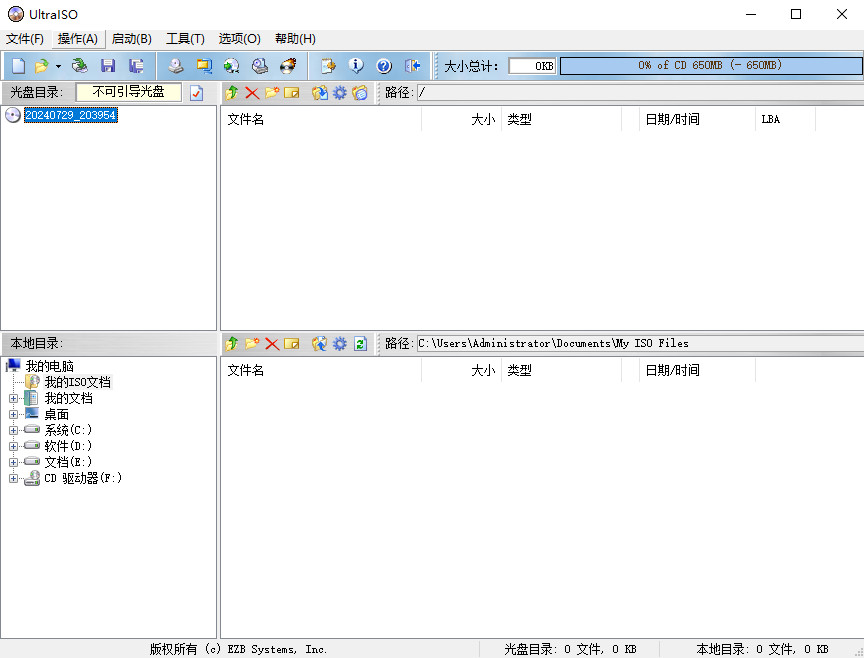Open the dropdown arrow next to Open icon
This screenshot has width=864, height=658.
pos(57,65)
